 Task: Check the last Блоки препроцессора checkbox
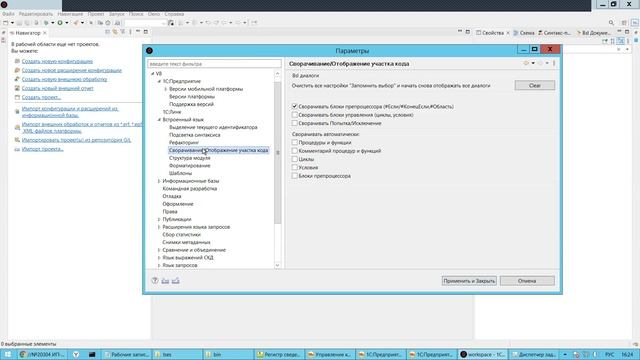294,176
